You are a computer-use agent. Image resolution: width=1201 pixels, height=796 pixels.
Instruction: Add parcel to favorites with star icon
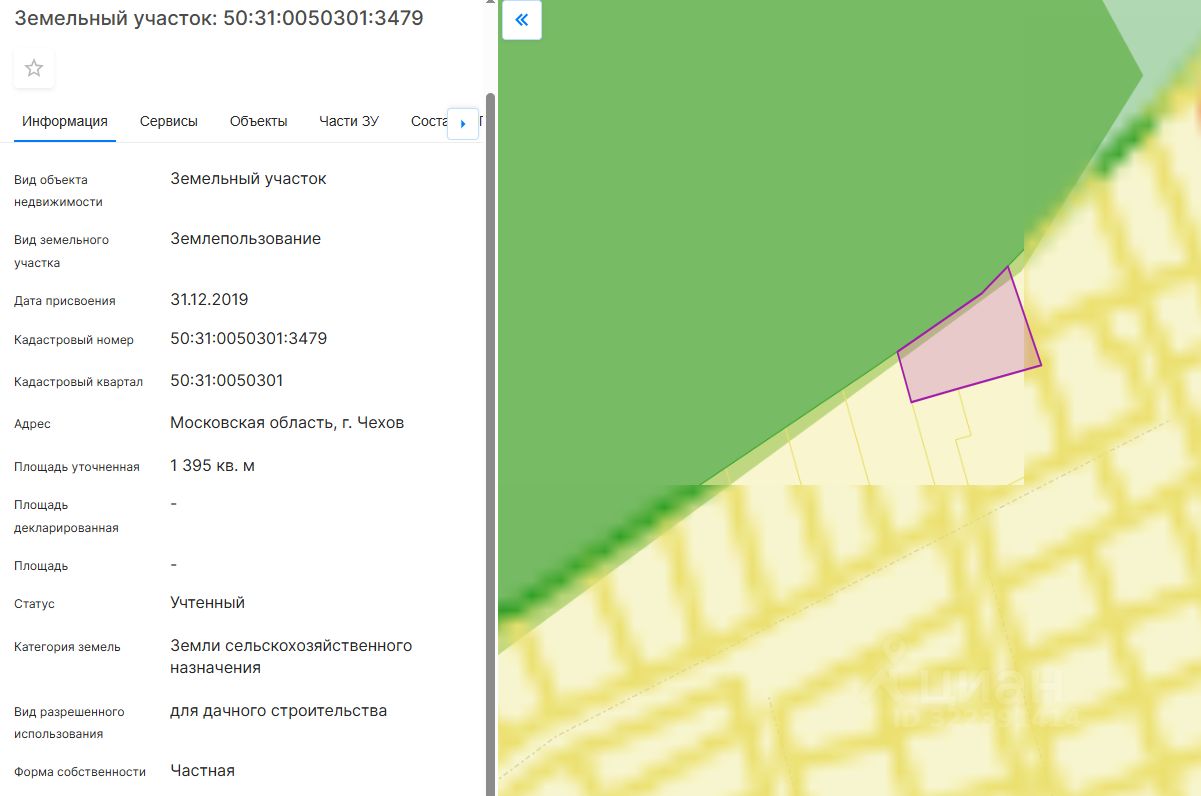click(x=34, y=69)
